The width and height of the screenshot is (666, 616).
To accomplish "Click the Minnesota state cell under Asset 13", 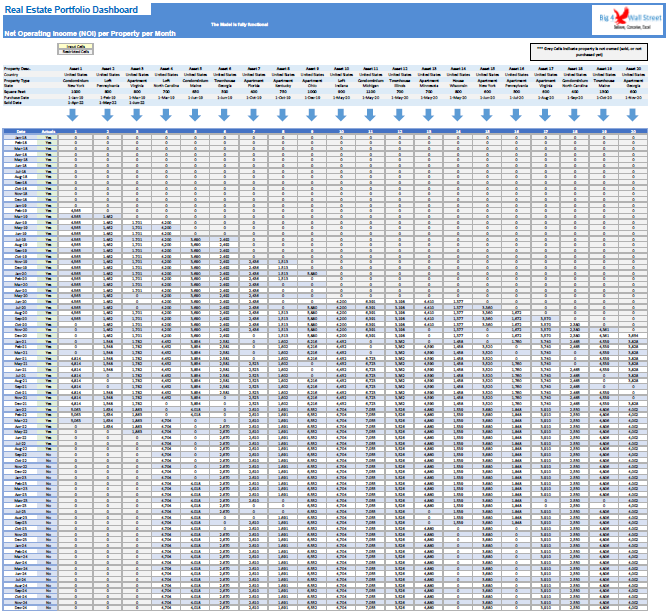I will point(429,85).
